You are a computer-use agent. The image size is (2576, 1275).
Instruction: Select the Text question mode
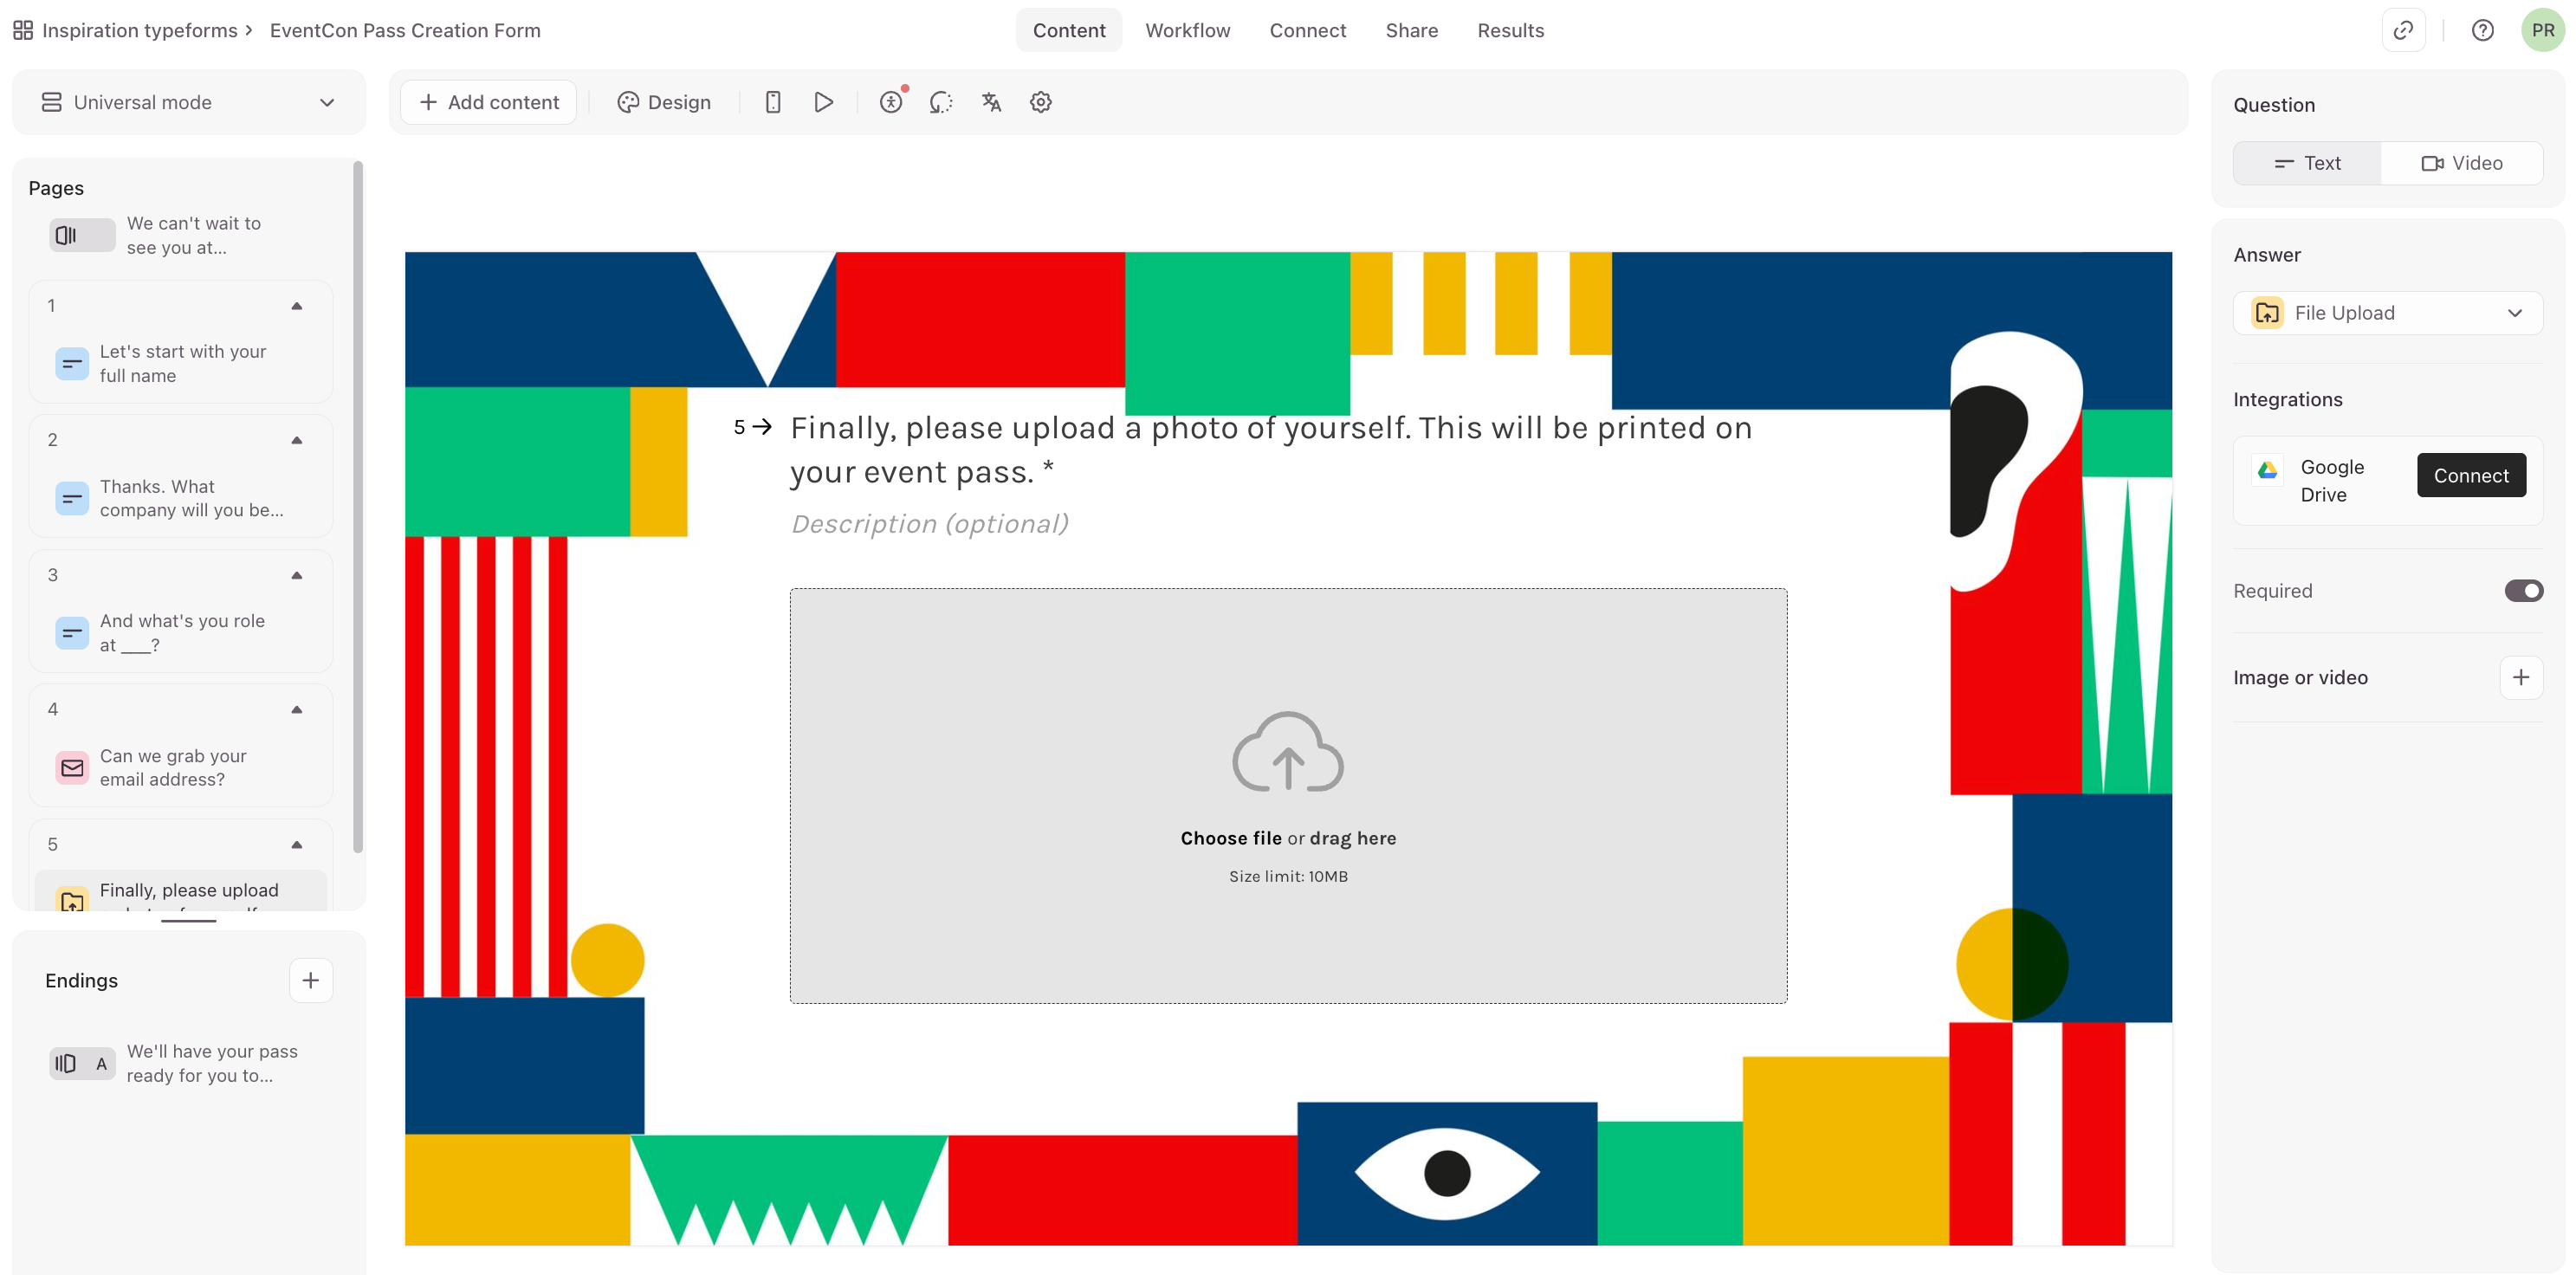click(2307, 163)
